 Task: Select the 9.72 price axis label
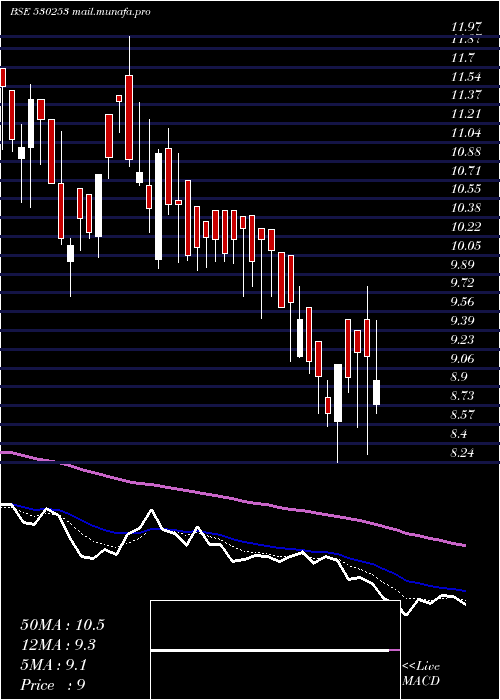463,283
